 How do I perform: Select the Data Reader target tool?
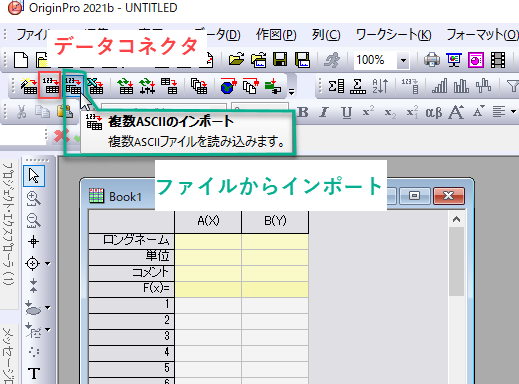33,263
